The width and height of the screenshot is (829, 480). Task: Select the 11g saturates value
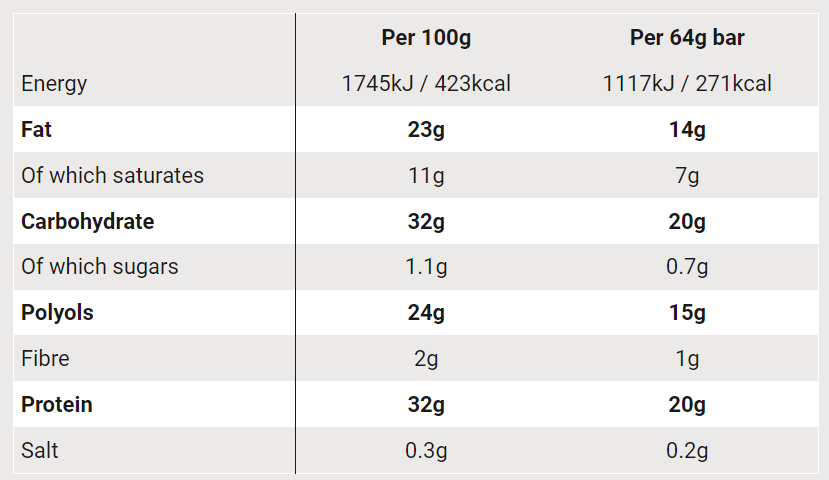pos(426,176)
